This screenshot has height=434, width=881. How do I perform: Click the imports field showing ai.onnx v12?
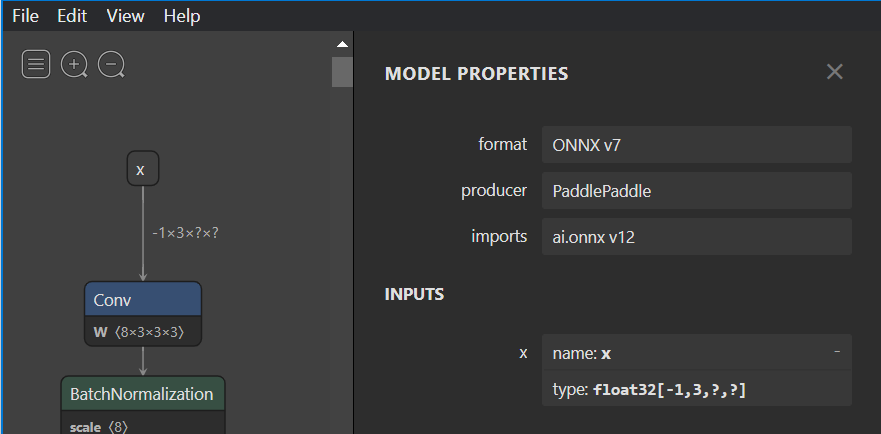[696, 237]
